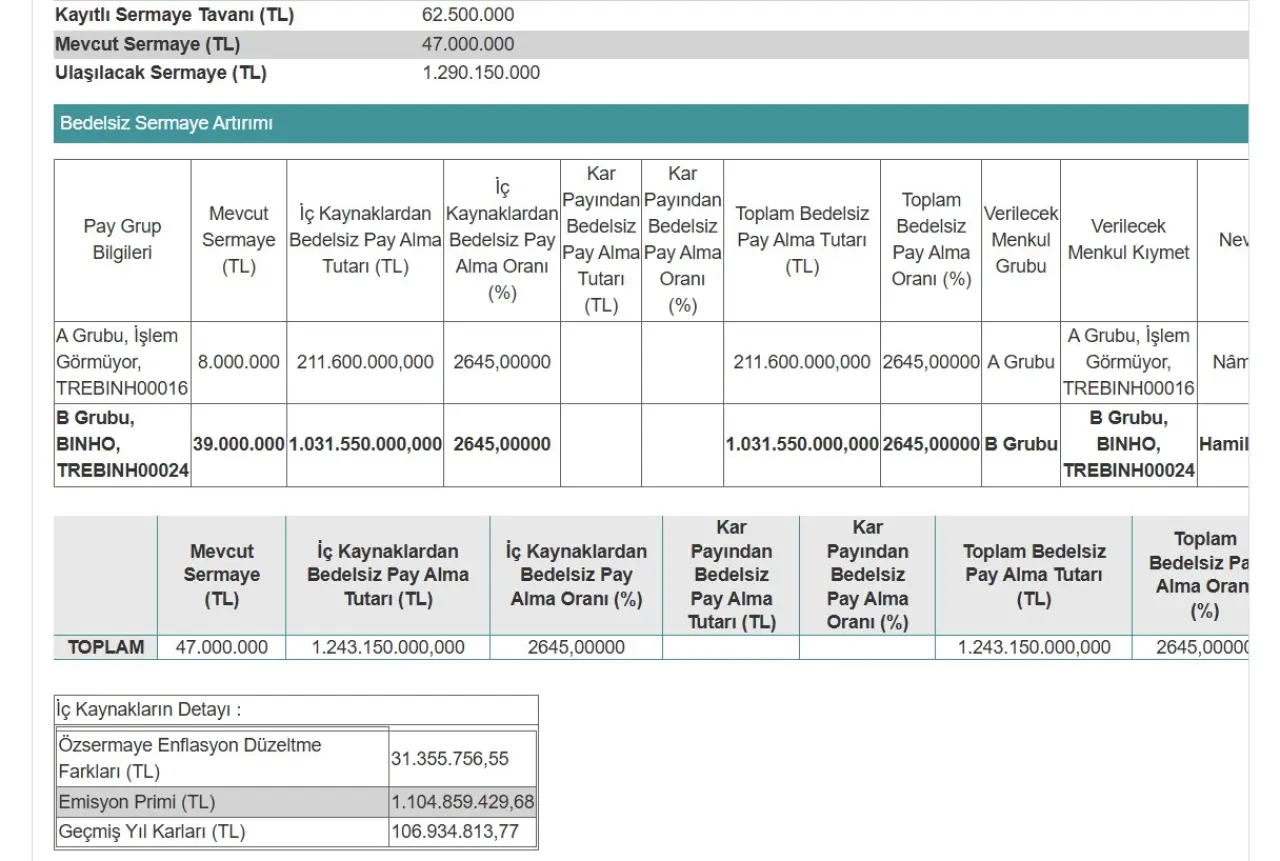Select the Geçmiş Yıl Karları value 106.934.813,77
This screenshot has width=1280, height=861.
[x=455, y=832]
